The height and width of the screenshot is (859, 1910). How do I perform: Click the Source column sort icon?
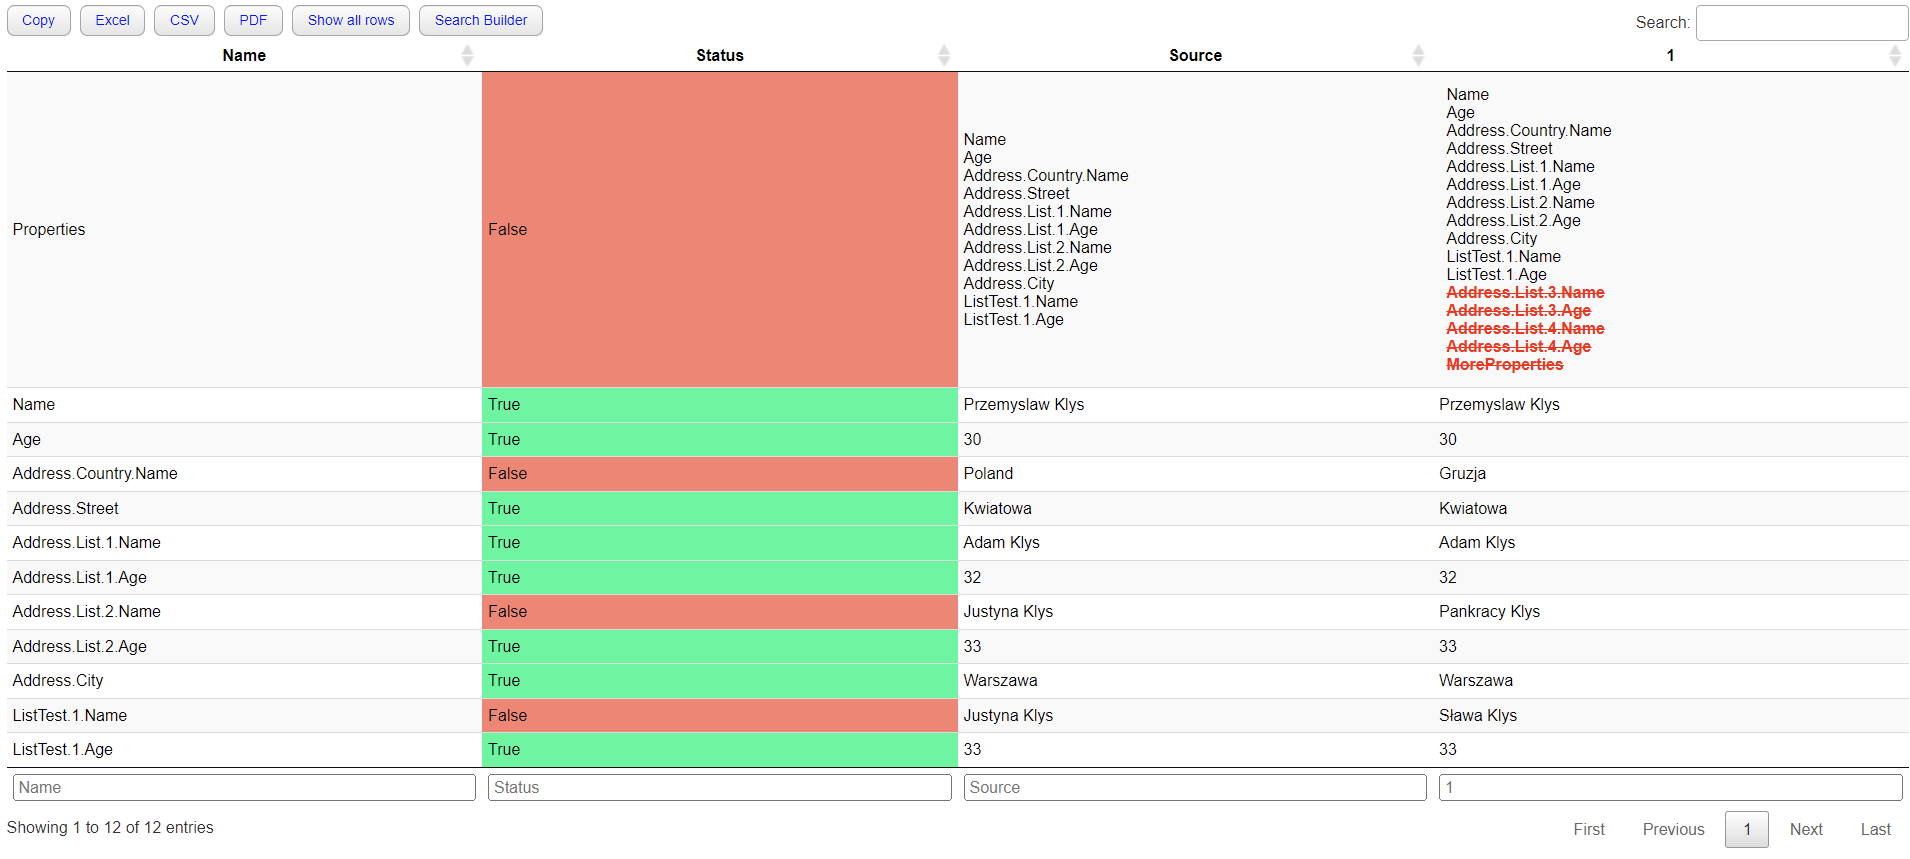coord(1417,56)
